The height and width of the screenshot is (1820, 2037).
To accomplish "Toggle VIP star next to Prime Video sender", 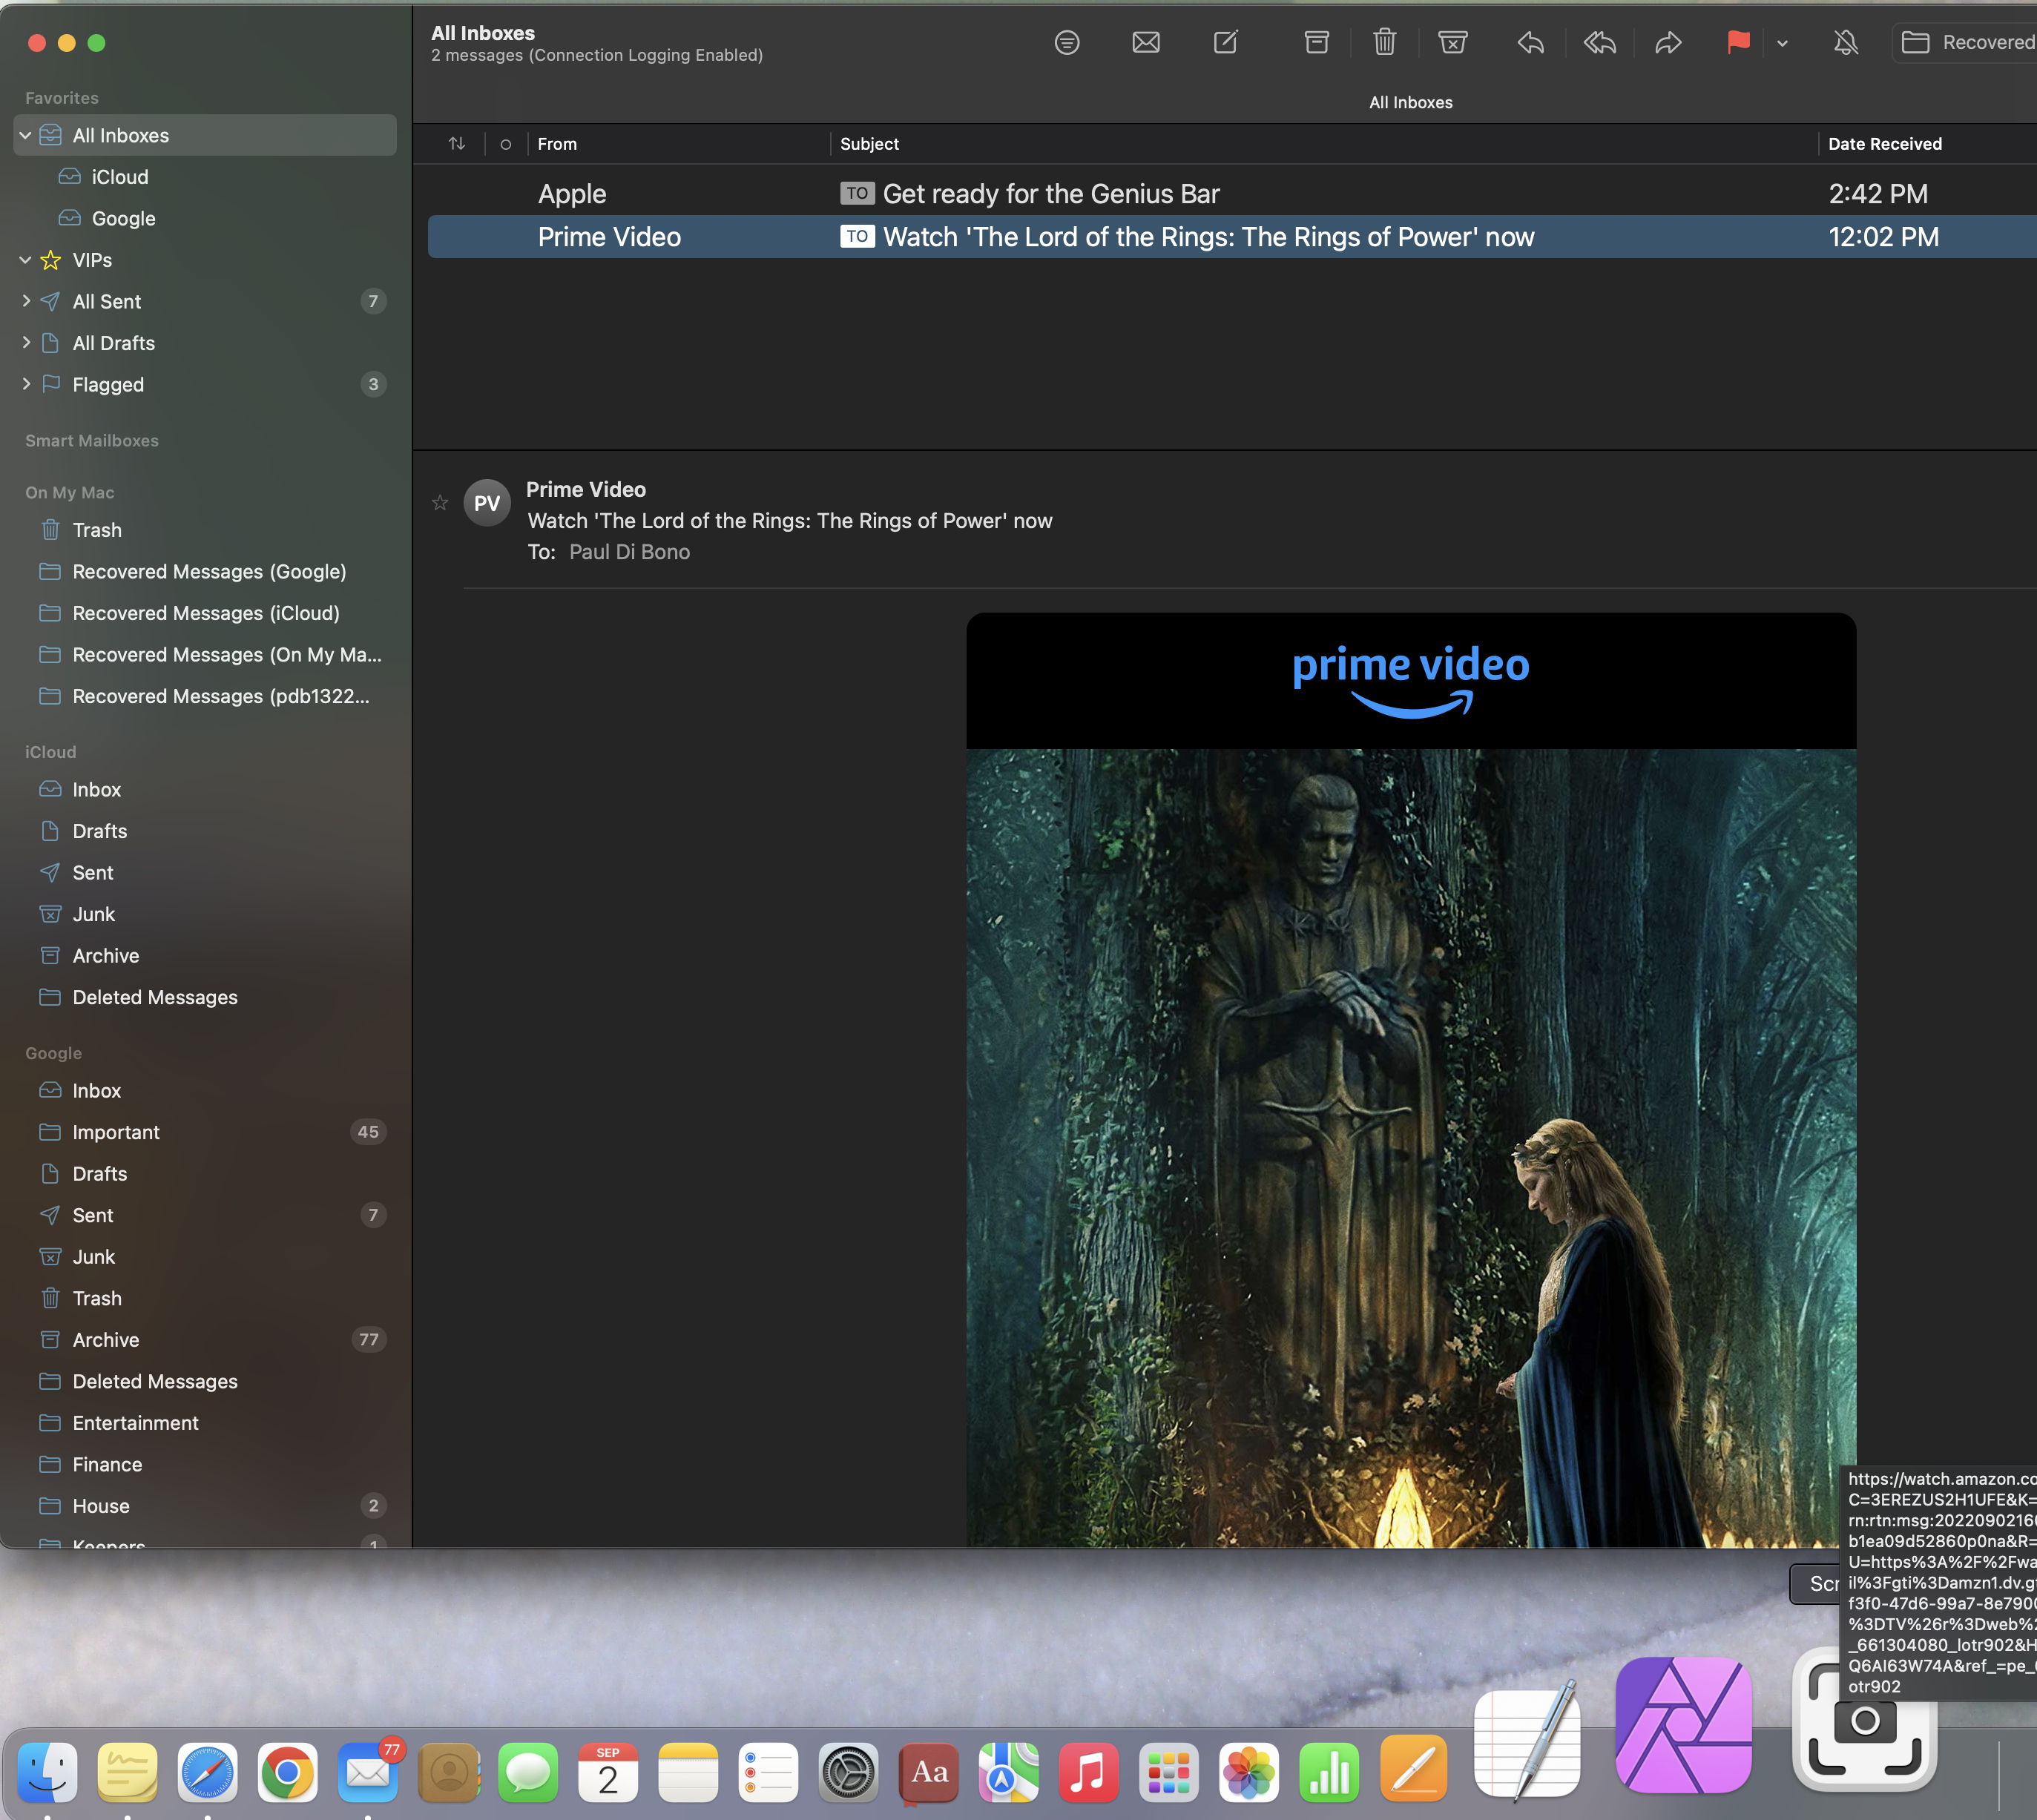I will coord(440,503).
